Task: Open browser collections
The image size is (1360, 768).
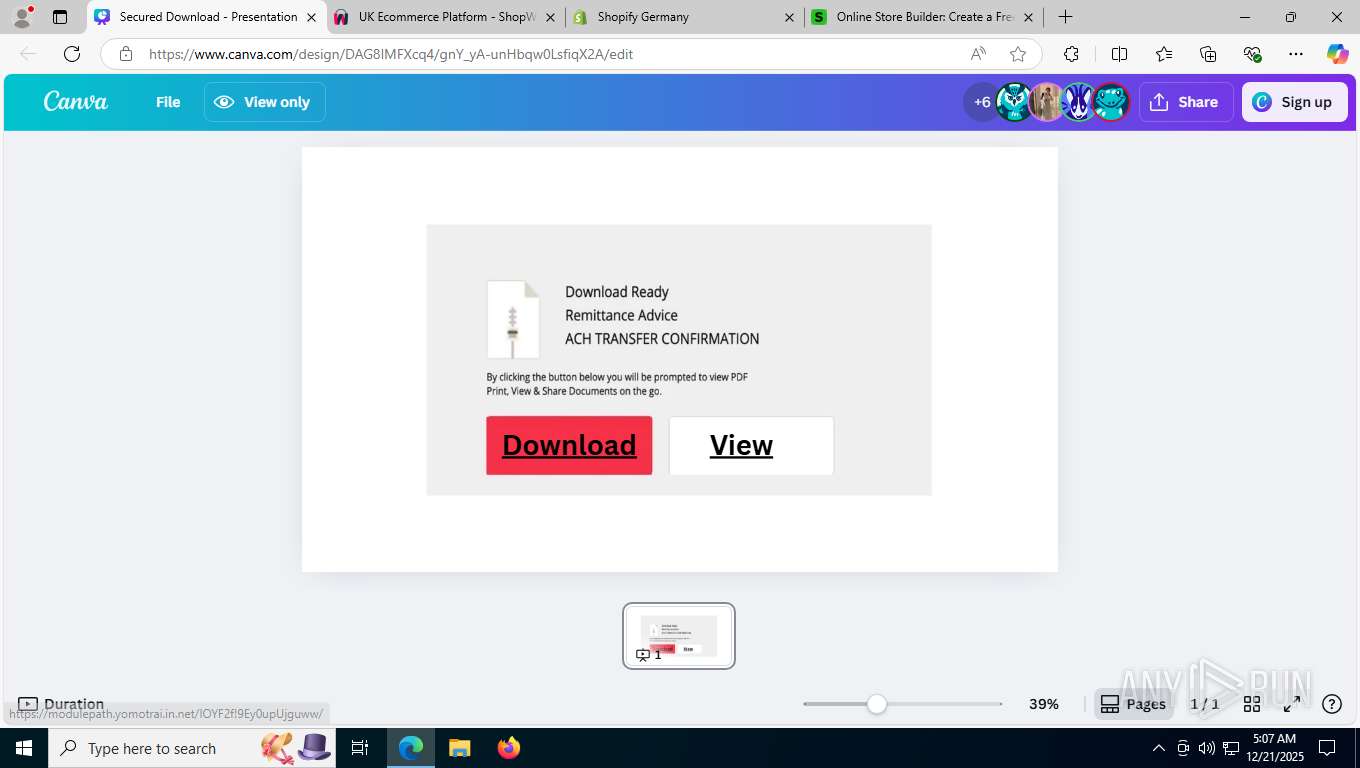Action: pyautogui.click(x=1208, y=54)
